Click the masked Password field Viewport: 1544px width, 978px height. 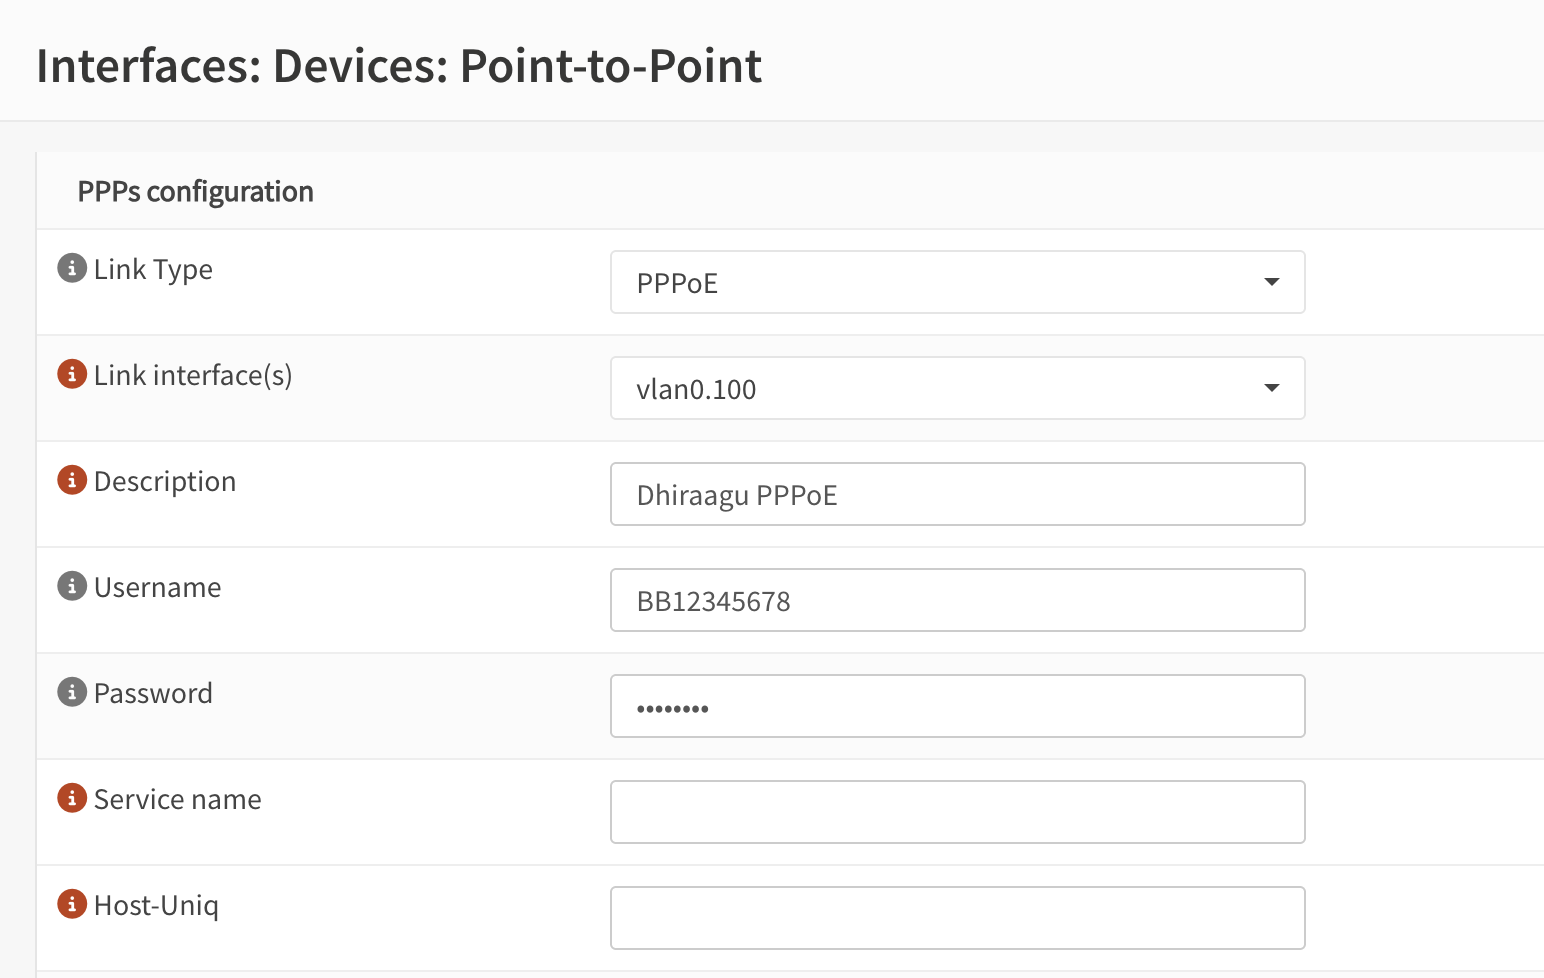click(x=957, y=706)
